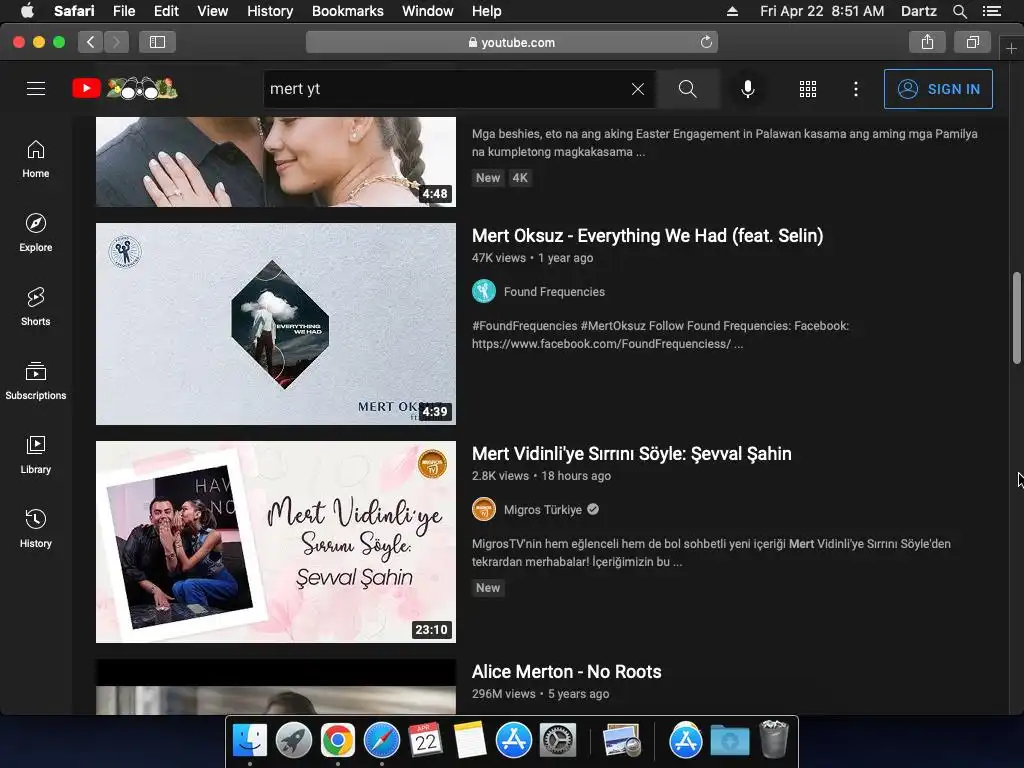Click the SIGN IN button
Image resolution: width=1024 pixels, height=768 pixels.
pos(938,89)
